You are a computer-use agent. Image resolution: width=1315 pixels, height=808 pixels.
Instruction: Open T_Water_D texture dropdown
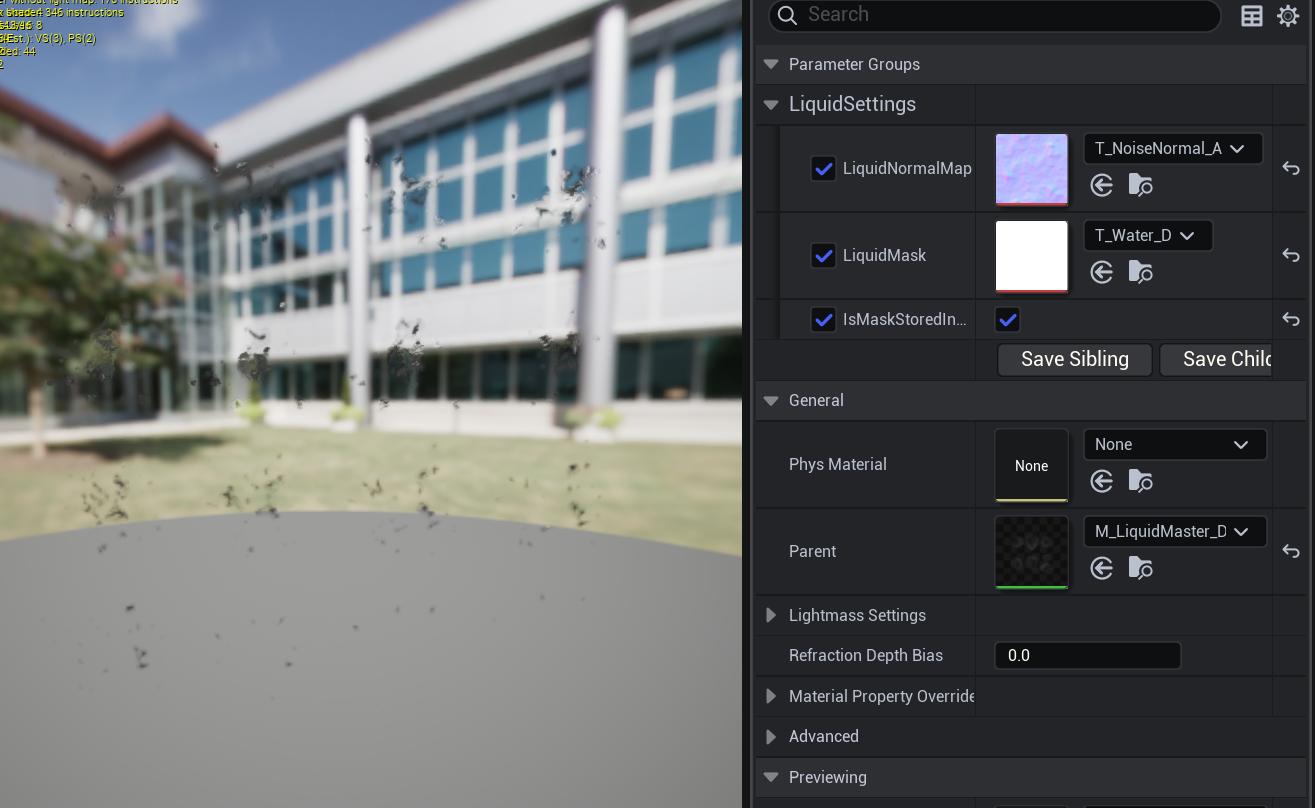pyautogui.click(x=1148, y=236)
